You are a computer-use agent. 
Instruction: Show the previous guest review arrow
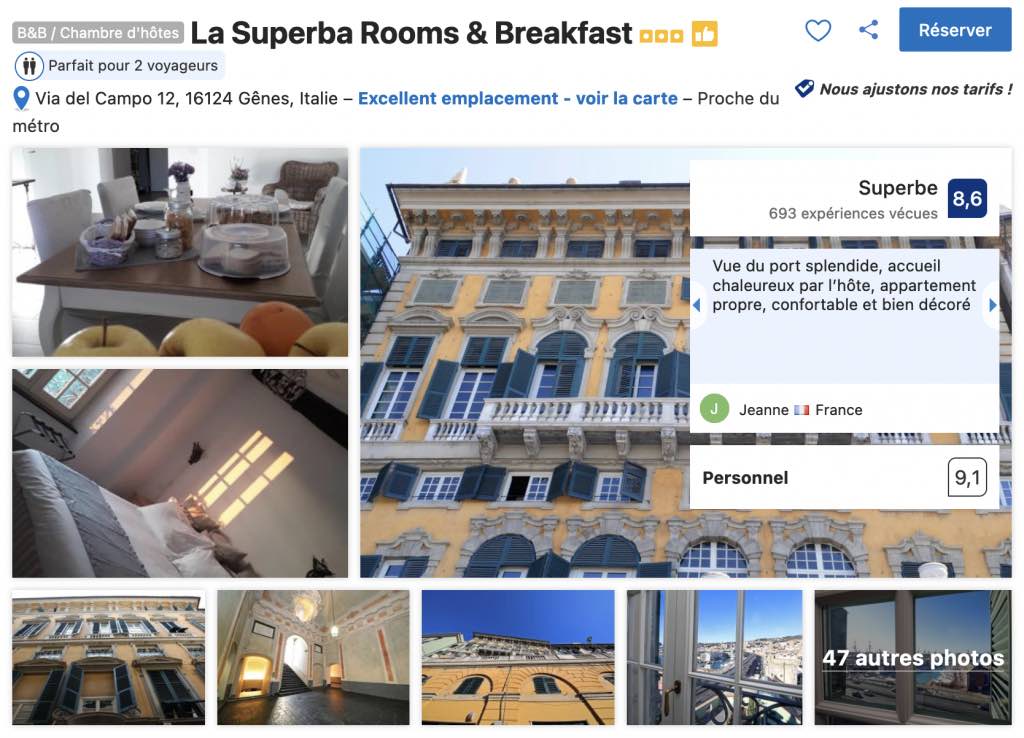(x=697, y=305)
